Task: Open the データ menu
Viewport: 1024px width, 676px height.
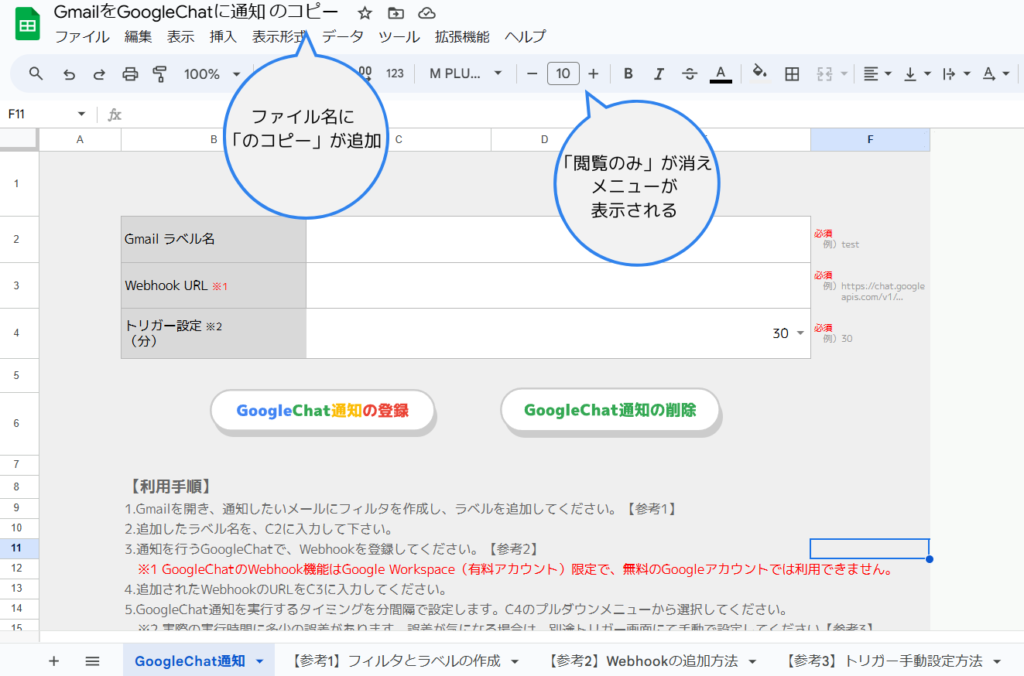Action: [x=343, y=37]
